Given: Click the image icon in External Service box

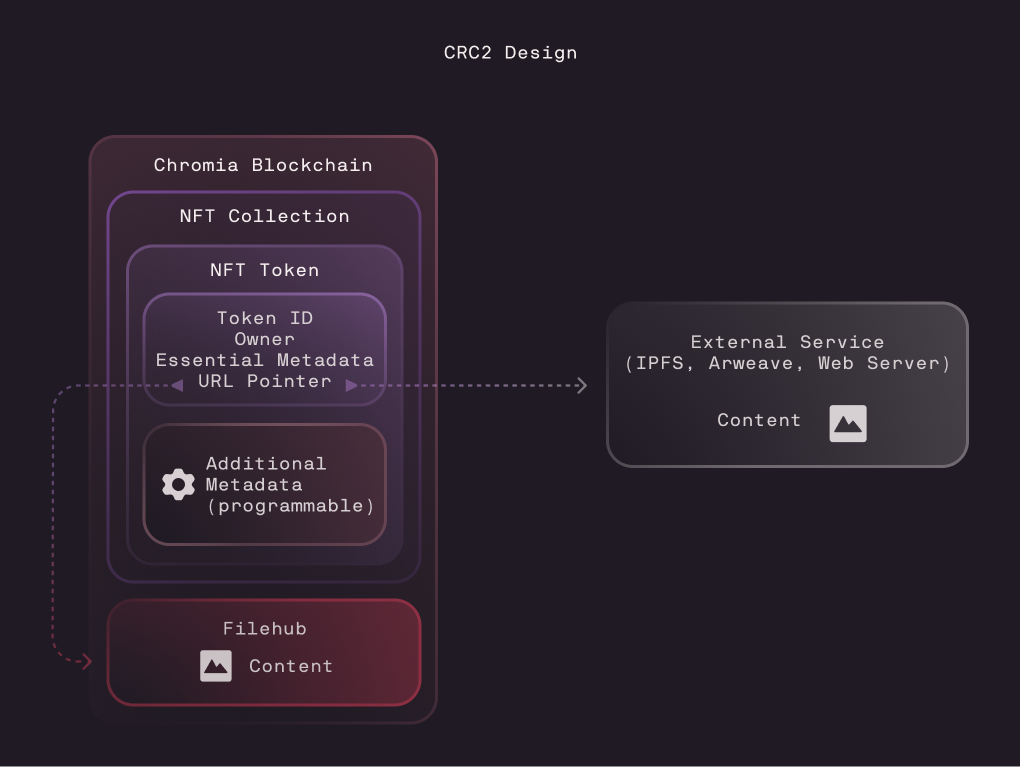Looking at the screenshot, I should pyautogui.click(x=848, y=424).
